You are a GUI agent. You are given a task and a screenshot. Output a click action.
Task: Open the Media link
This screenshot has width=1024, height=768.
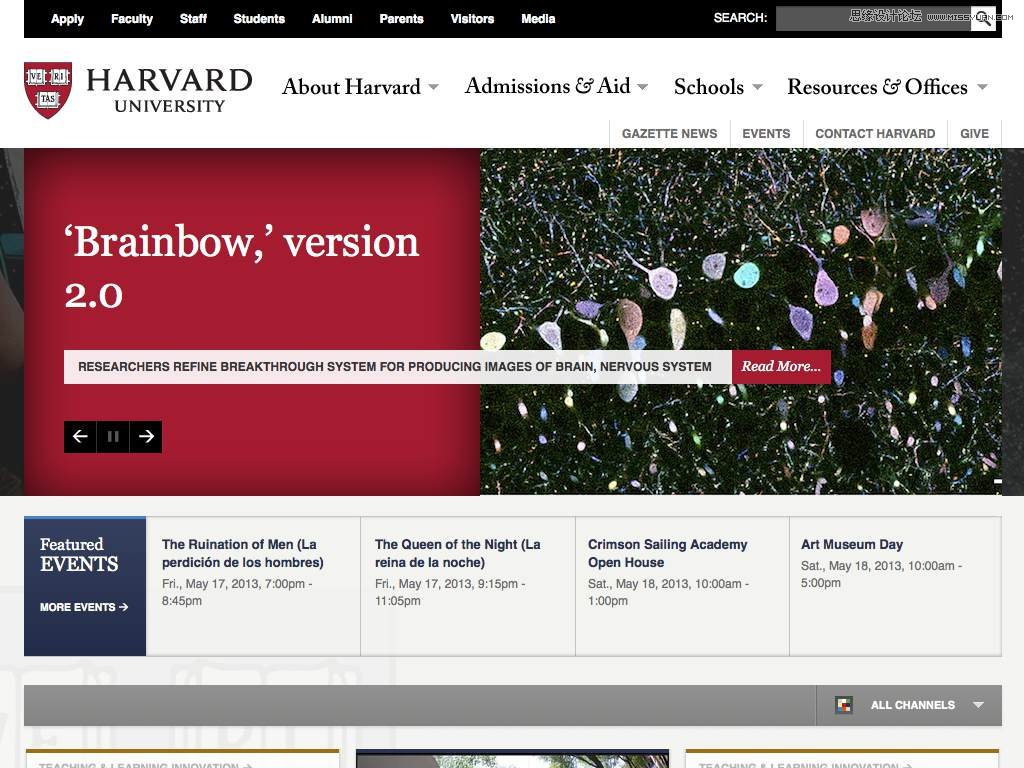538,19
